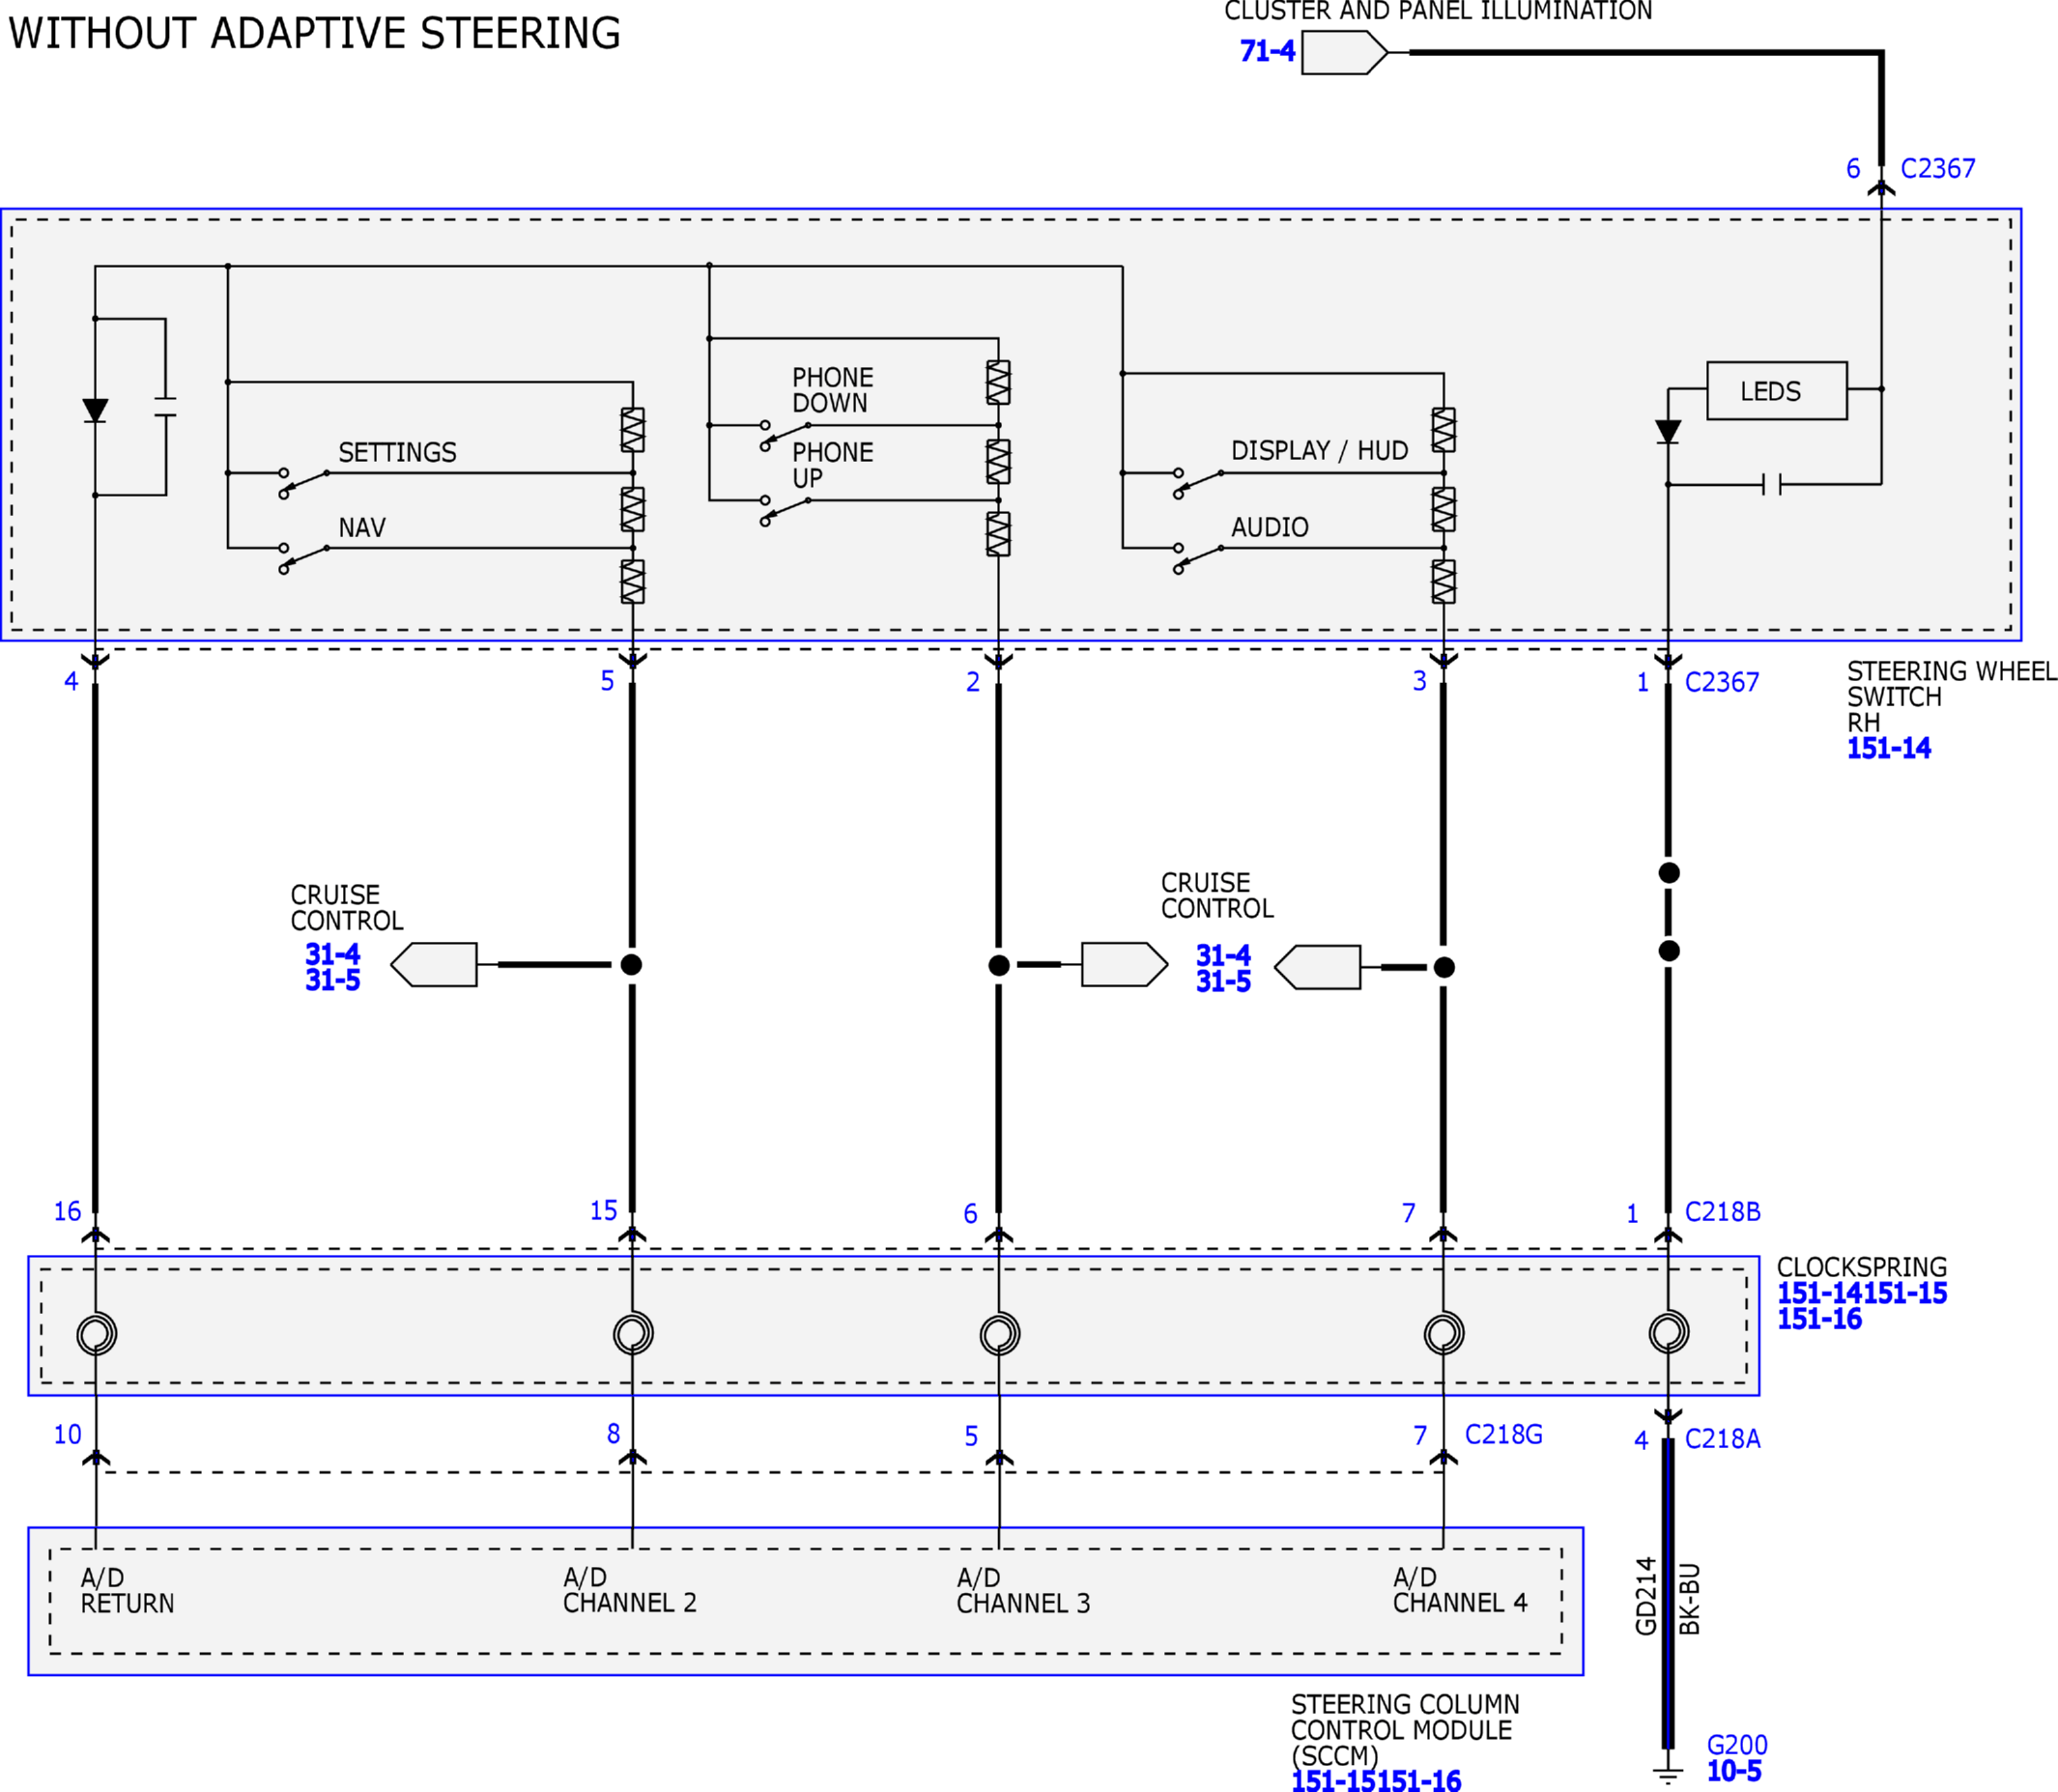Viewport: 2058px width, 1792px height.
Task: Click the CLUSTER AND PANEL ILLUMINATION label
Action: [1438, 11]
